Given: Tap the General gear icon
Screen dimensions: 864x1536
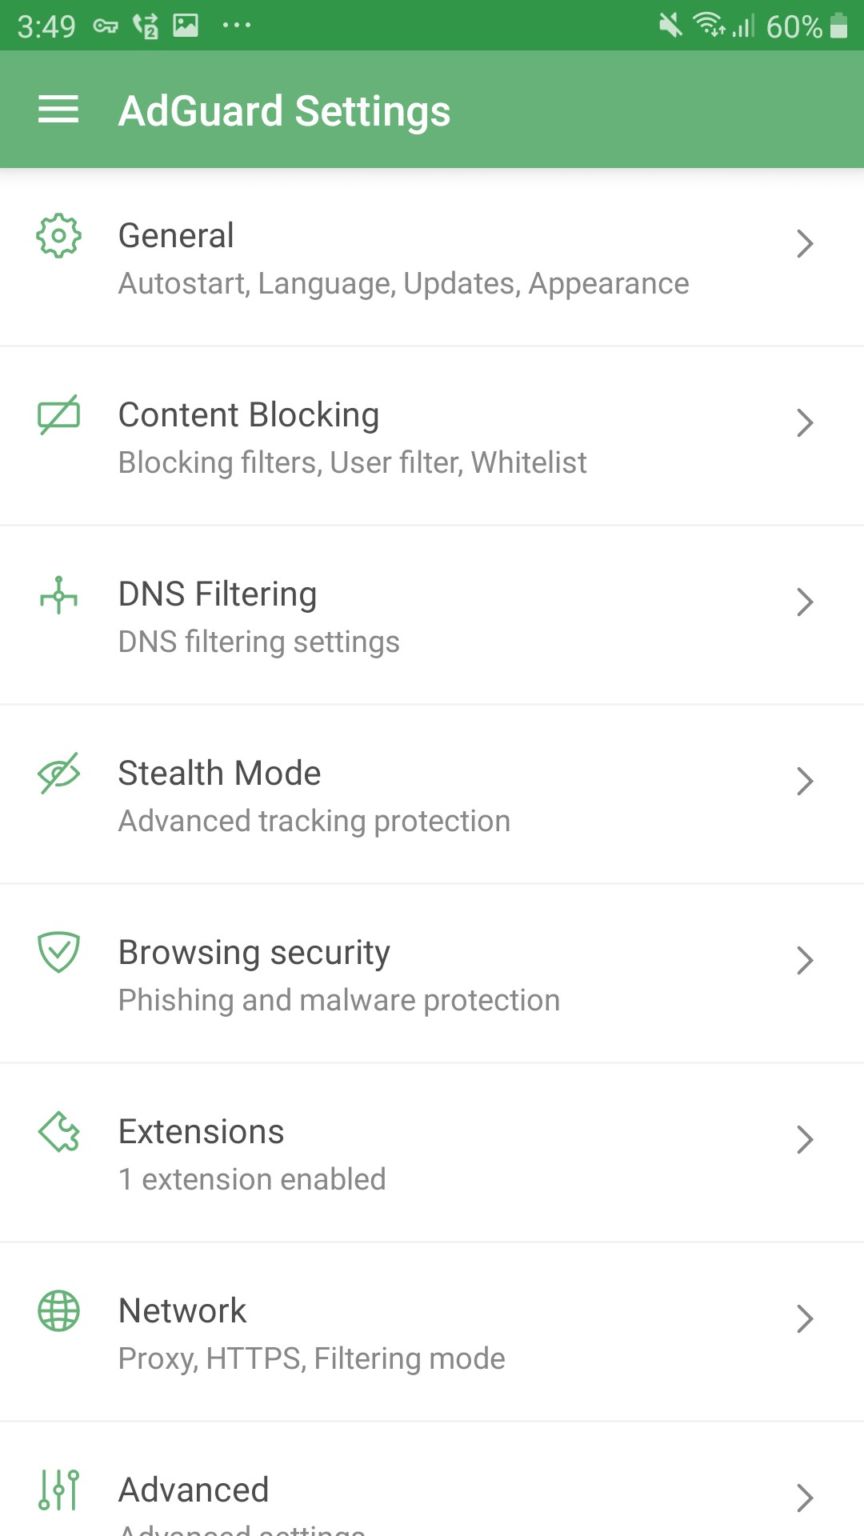Looking at the screenshot, I should pyautogui.click(x=58, y=236).
